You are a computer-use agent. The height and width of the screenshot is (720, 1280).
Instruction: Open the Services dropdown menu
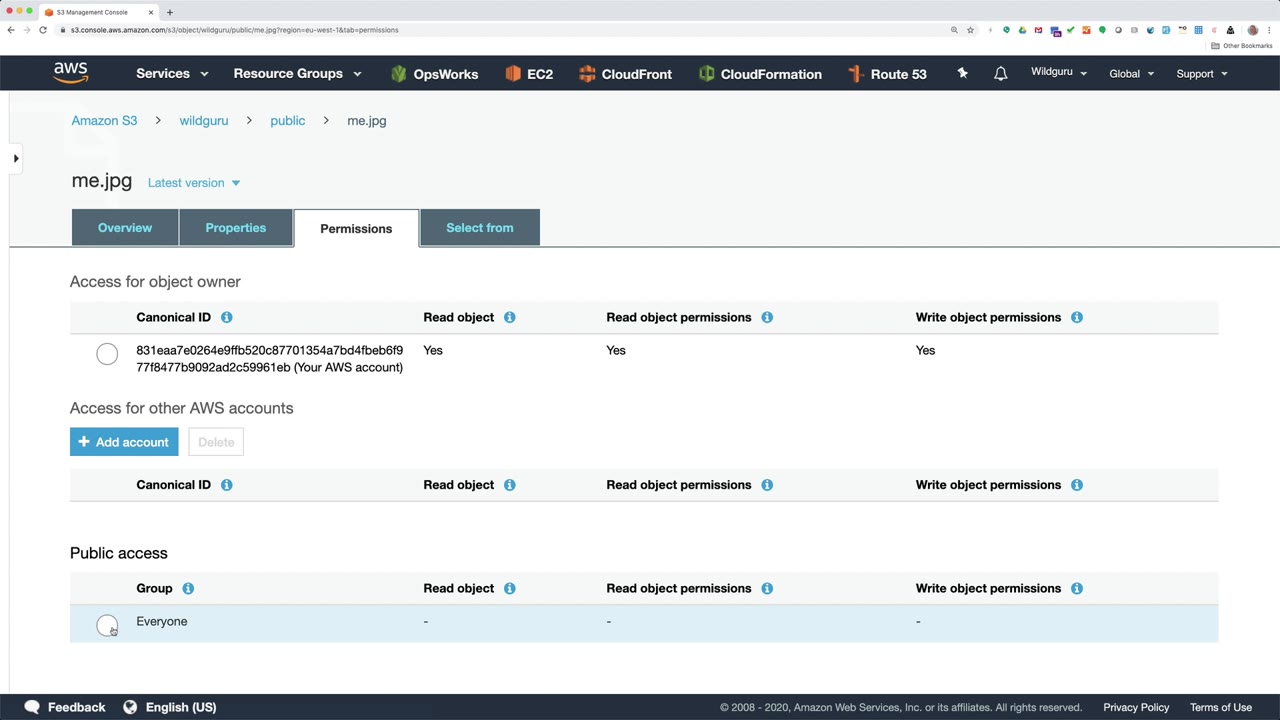(x=172, y=73)
